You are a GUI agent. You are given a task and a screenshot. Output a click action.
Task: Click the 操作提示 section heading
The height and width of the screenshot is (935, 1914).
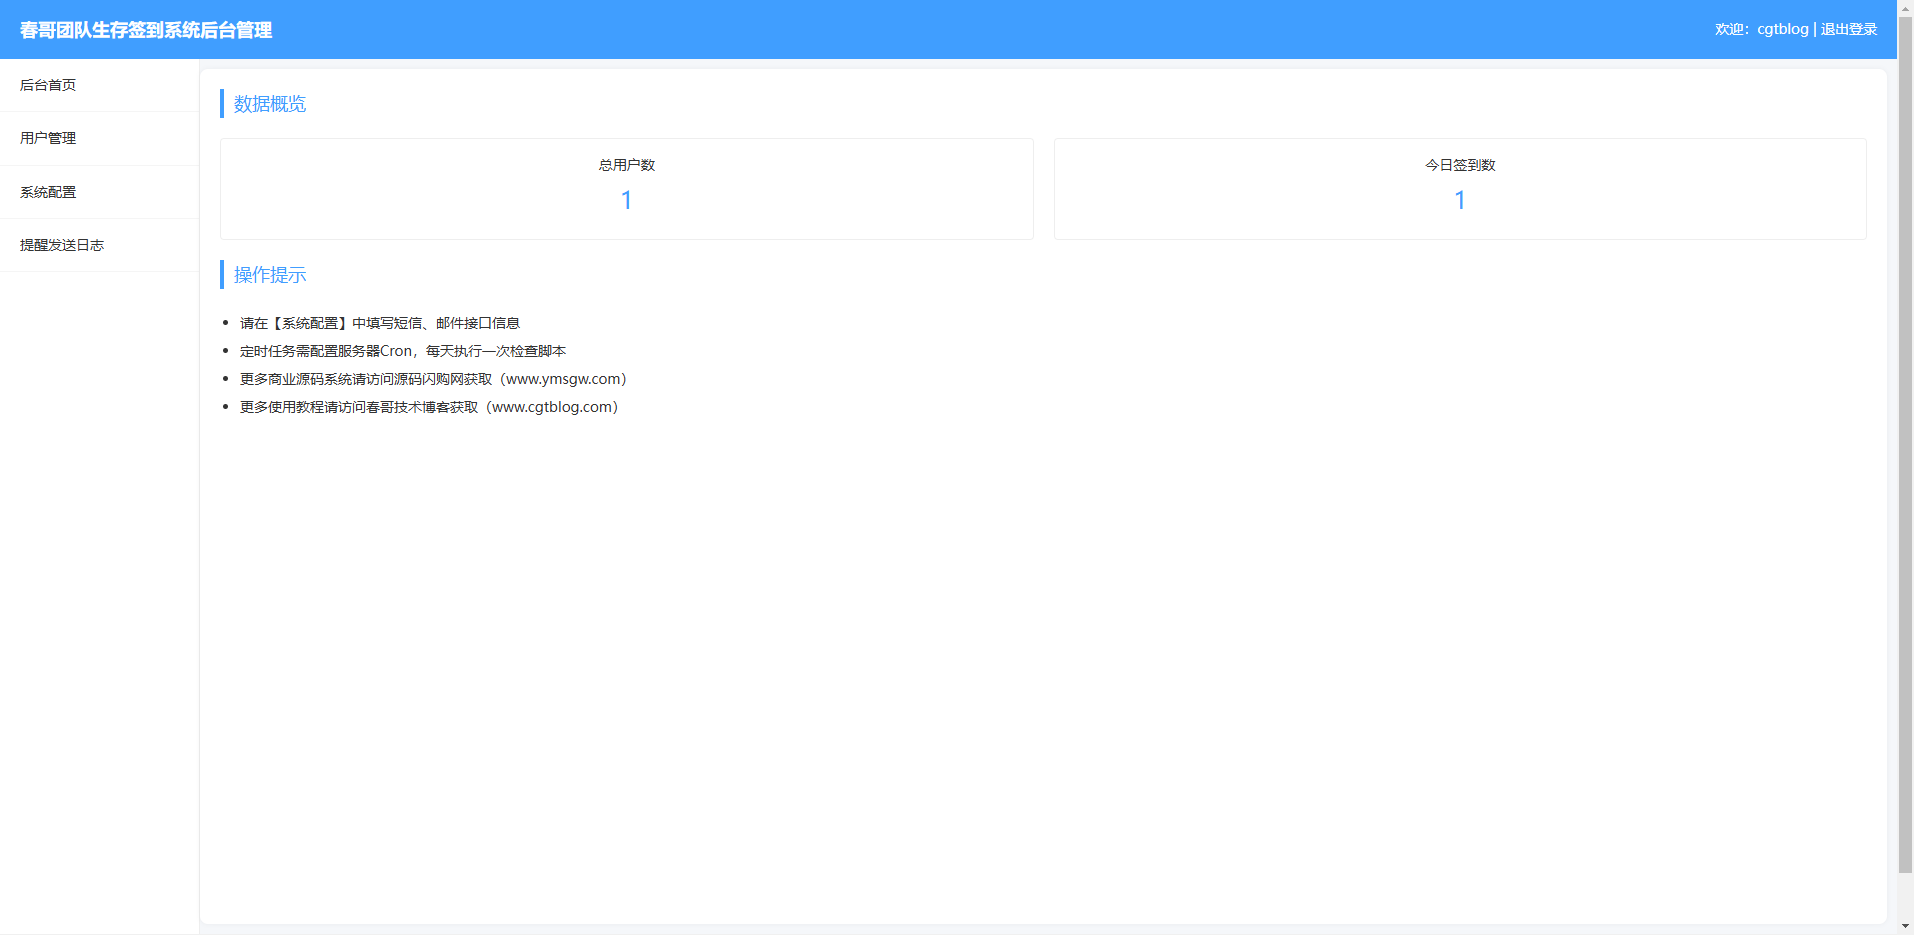(x=270, y=275)
